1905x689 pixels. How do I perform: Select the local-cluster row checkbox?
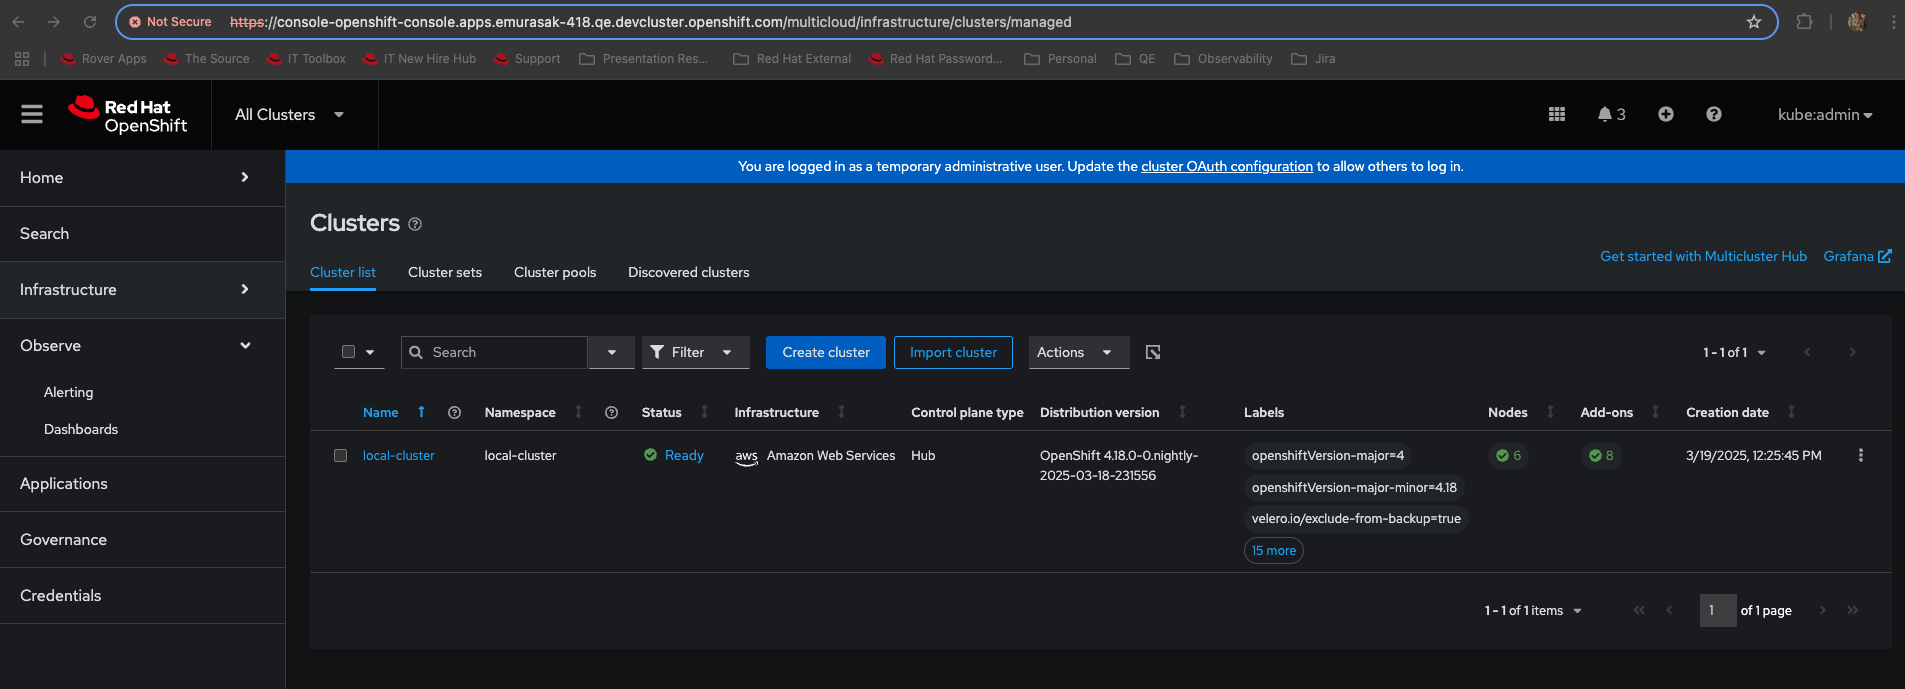click(340, 456)
